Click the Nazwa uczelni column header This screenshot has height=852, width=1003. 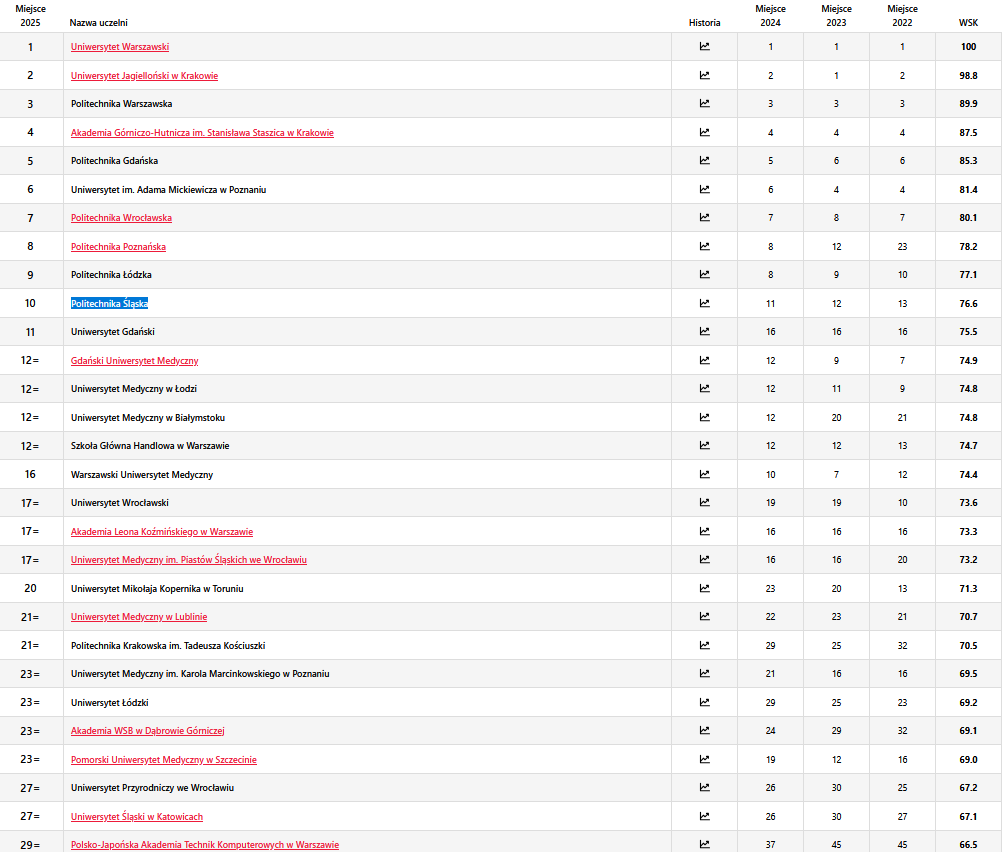pos(99,22)
